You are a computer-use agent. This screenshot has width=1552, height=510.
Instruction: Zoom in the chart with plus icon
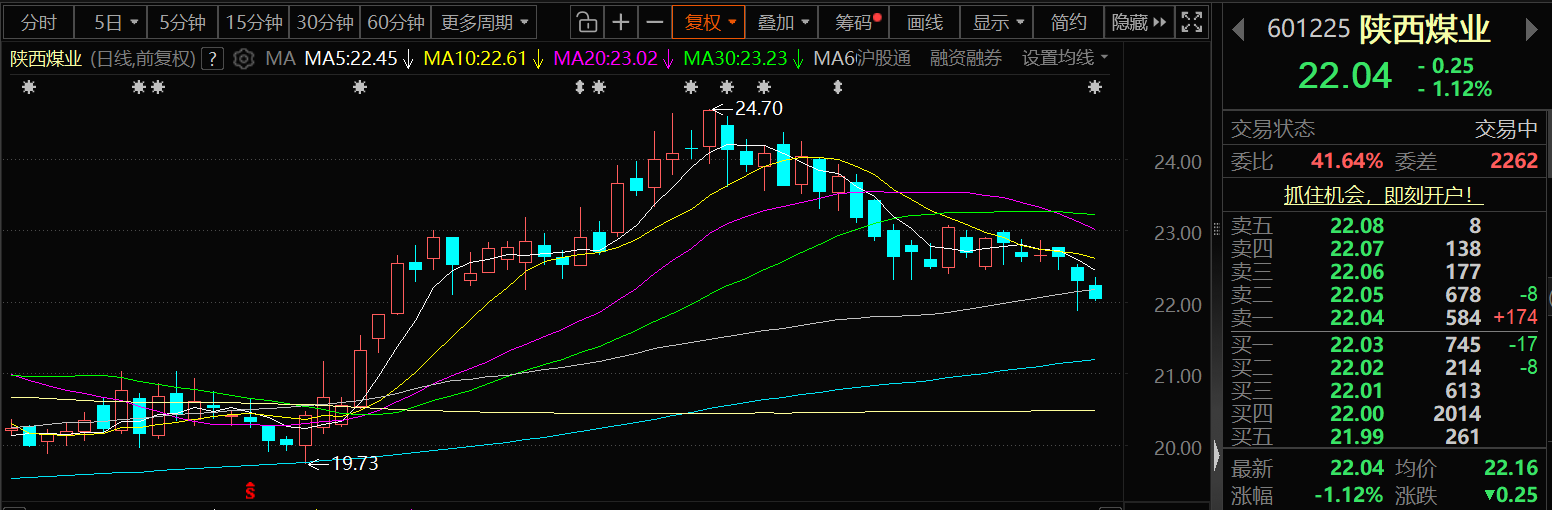pos(621,22)
